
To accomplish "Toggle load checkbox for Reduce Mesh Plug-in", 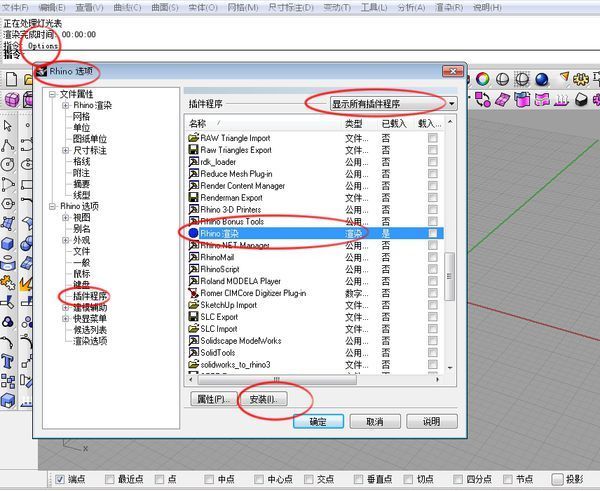I will click(x=433, y=174).
